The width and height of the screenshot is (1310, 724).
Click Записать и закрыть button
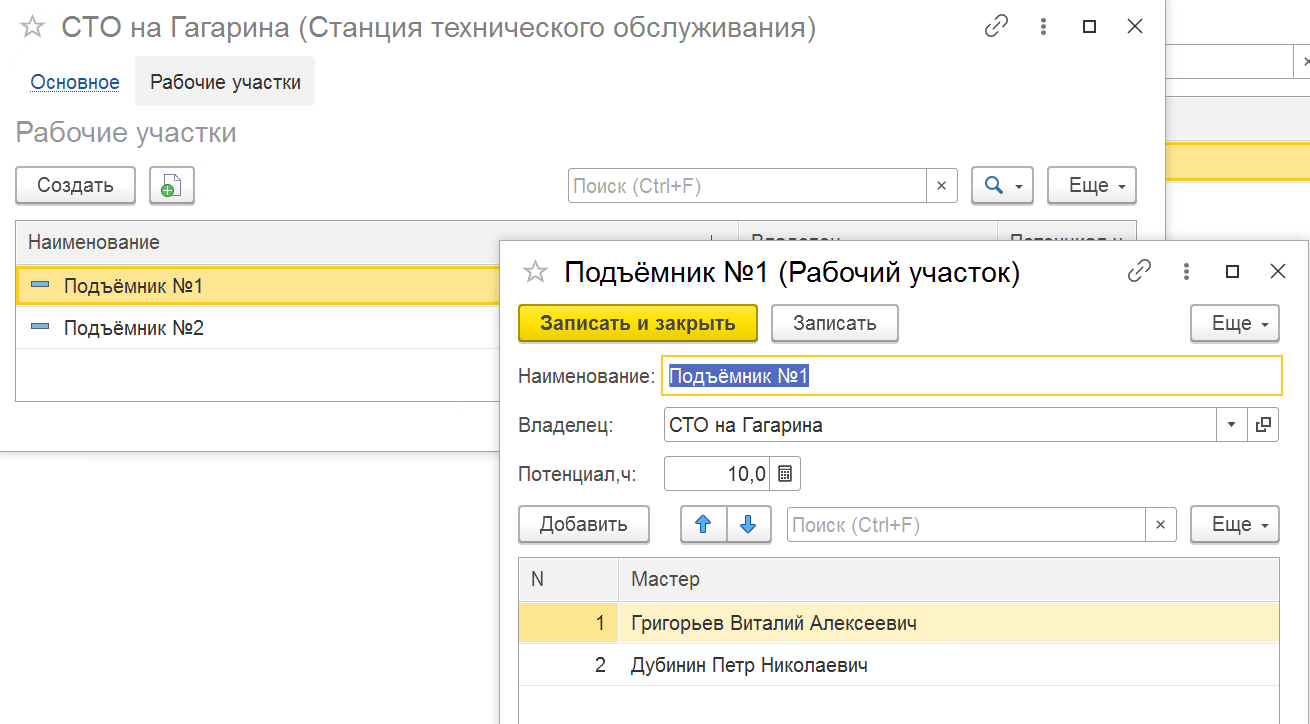(638, 323)
